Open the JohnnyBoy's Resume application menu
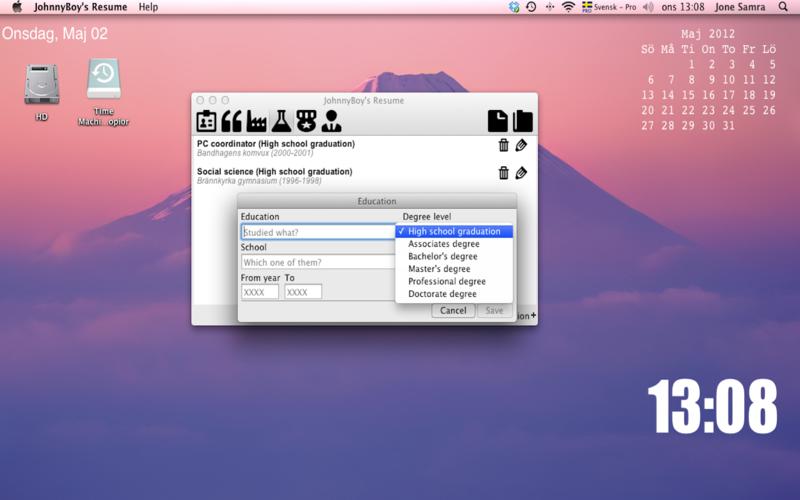 [80, 7]
